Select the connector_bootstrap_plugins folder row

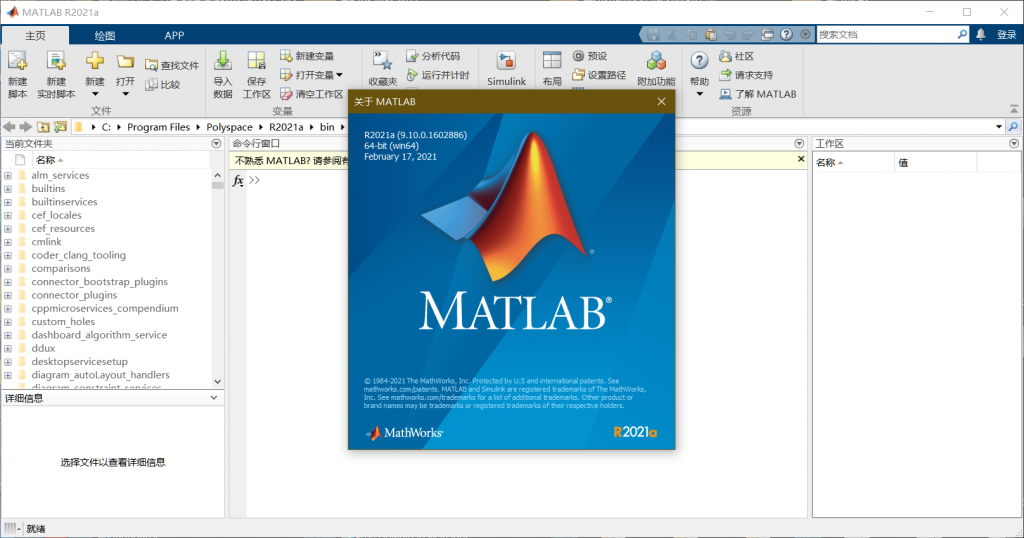pos(106,282)
